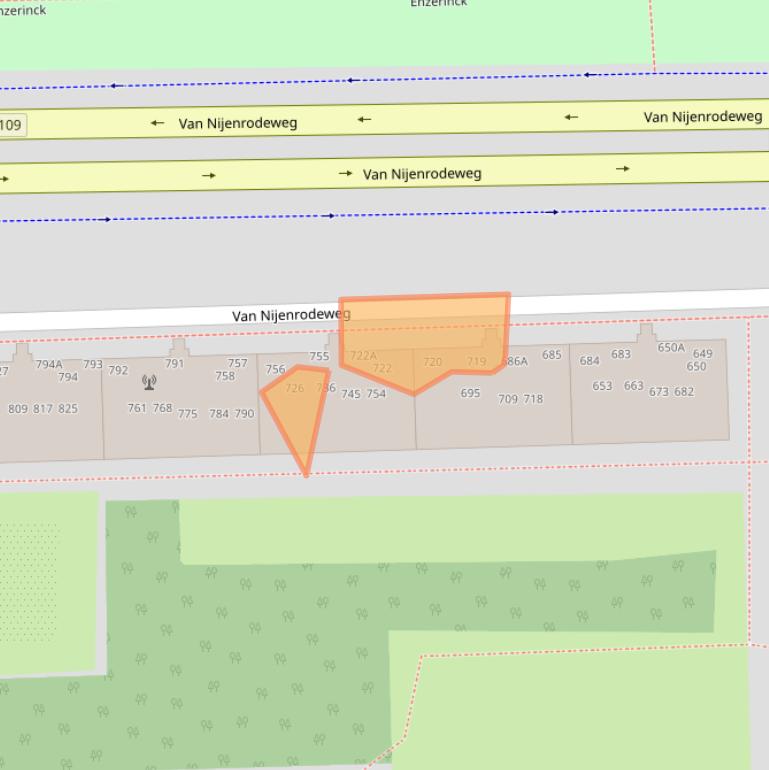
Task: Click house number 745
Action: click(x=350, y=395)
